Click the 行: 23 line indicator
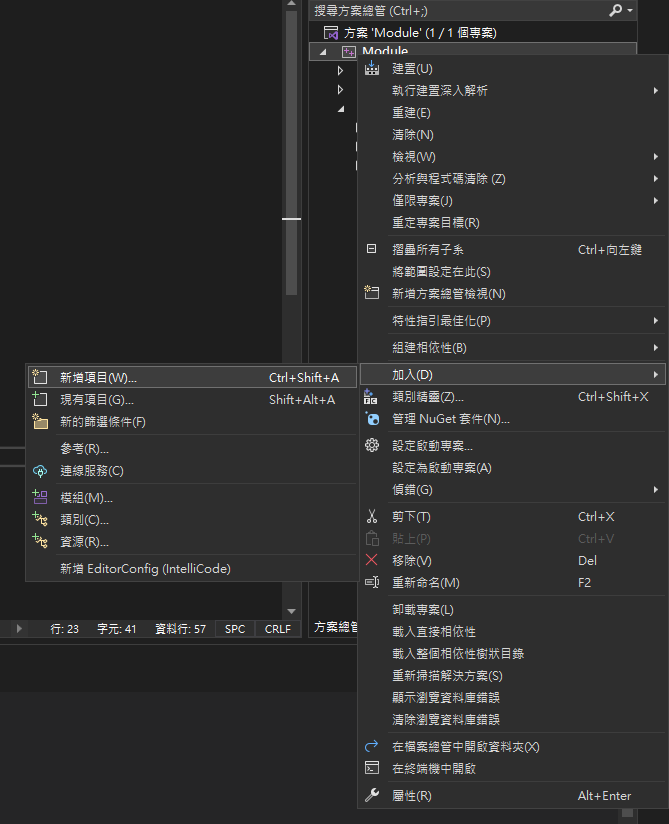This screenshot has width=669, height=824. click(x=65, y=629)
